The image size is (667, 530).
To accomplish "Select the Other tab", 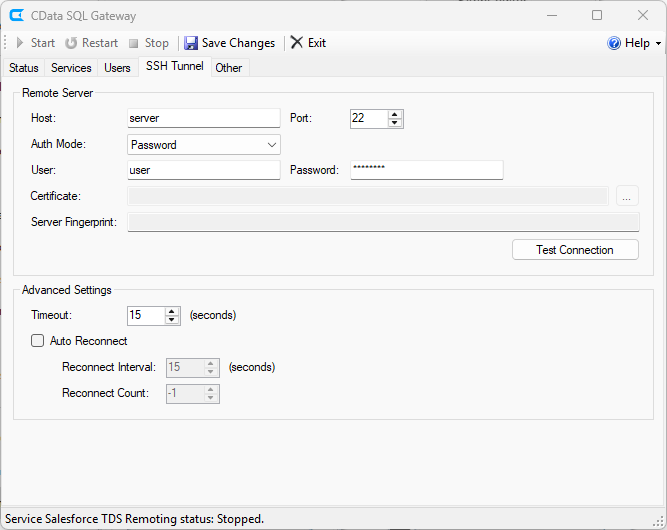I will tap(228, 68).
